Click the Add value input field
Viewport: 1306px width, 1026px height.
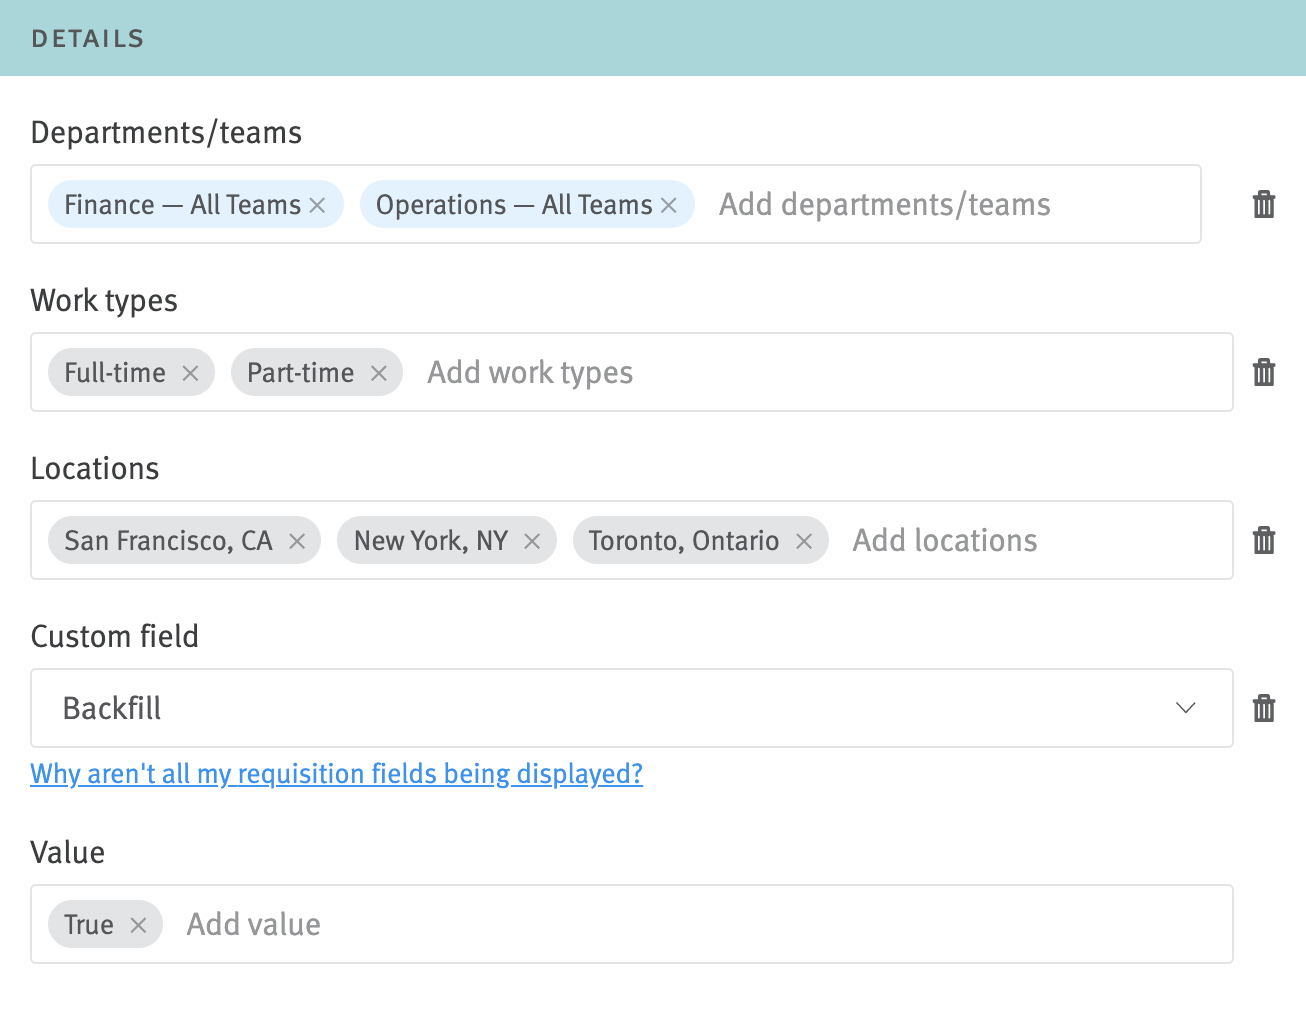pos(253,924)
